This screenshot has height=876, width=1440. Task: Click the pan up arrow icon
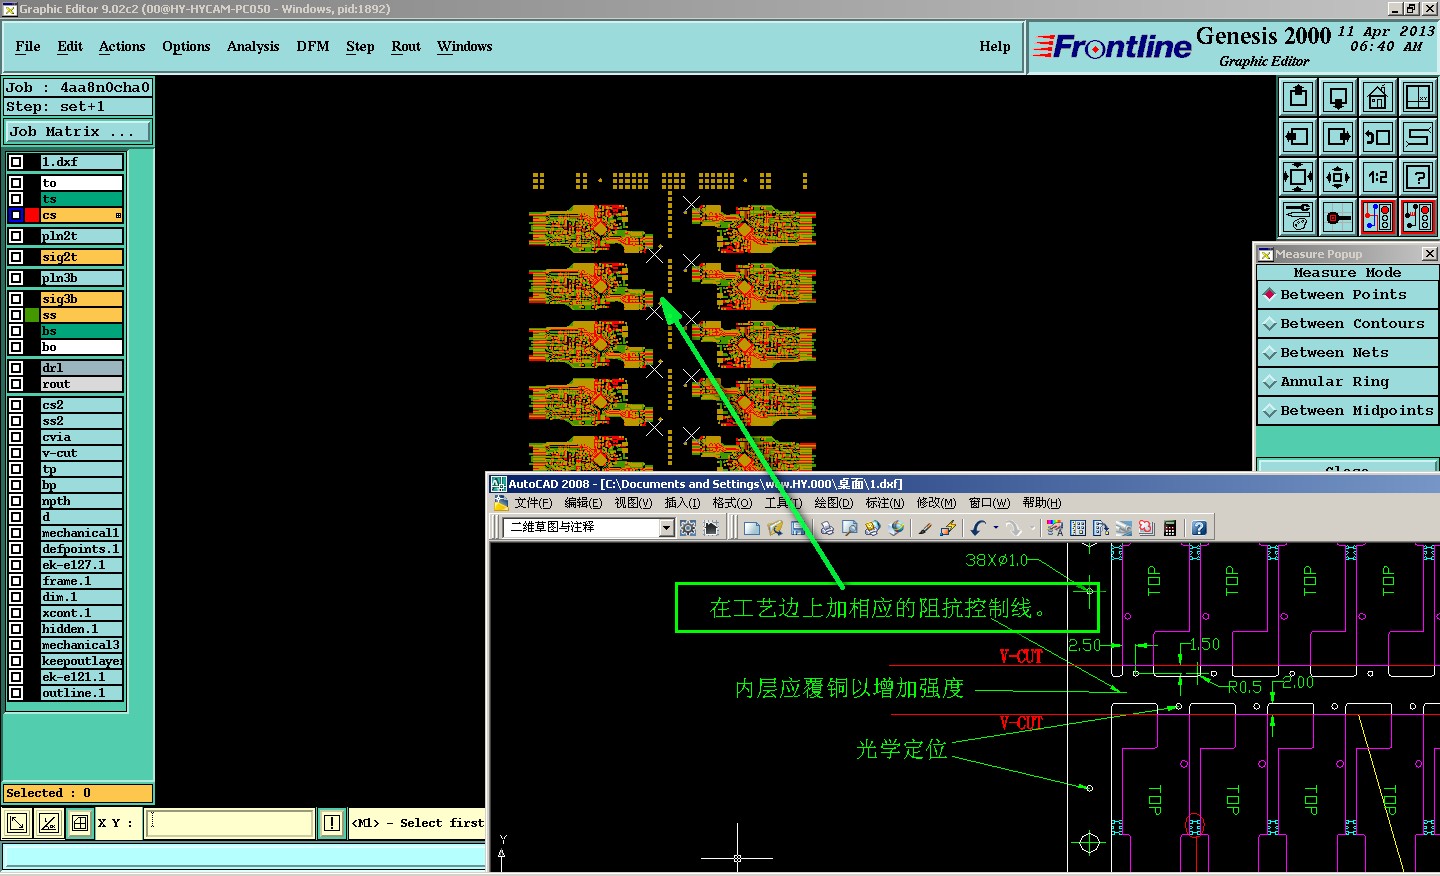(x=1298, y=97)
